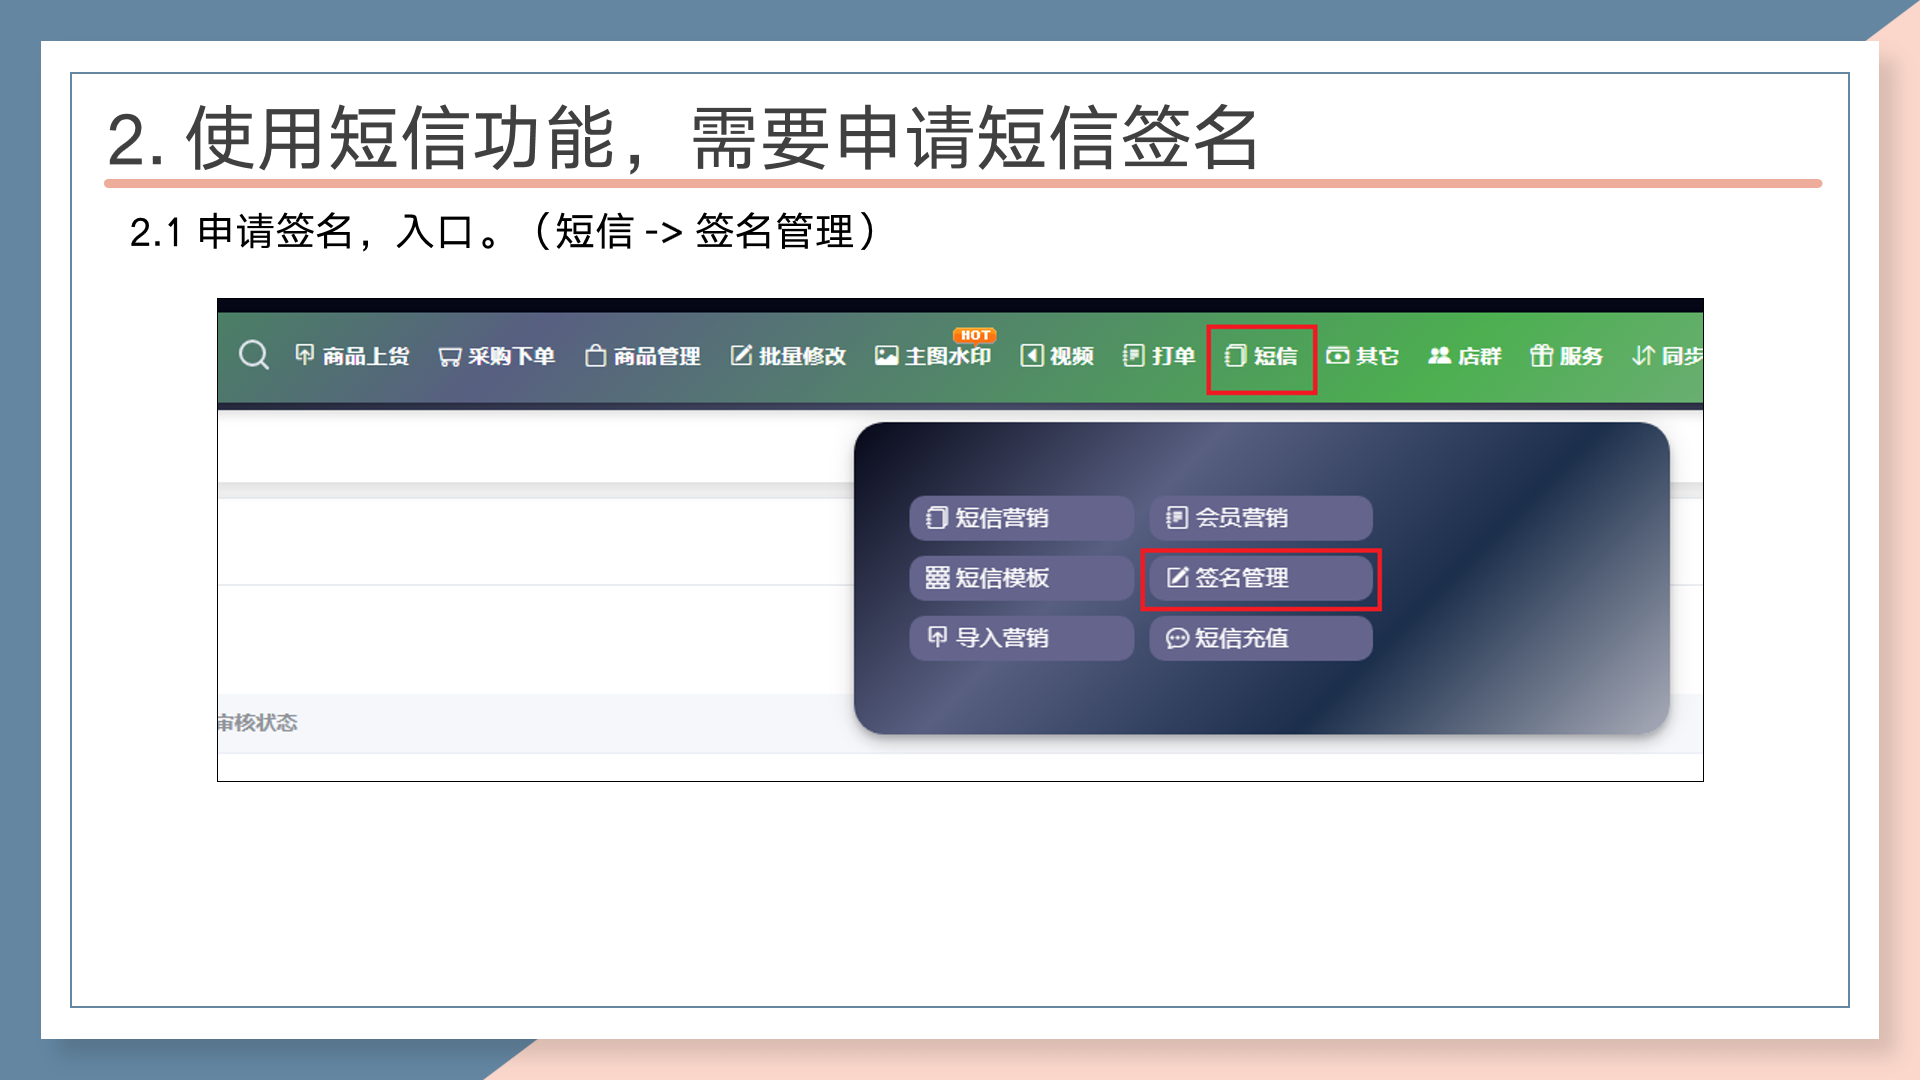Screen dimensions: 1920x1080
Task: Click the 审核状态 column header
Action: point(258,723)
